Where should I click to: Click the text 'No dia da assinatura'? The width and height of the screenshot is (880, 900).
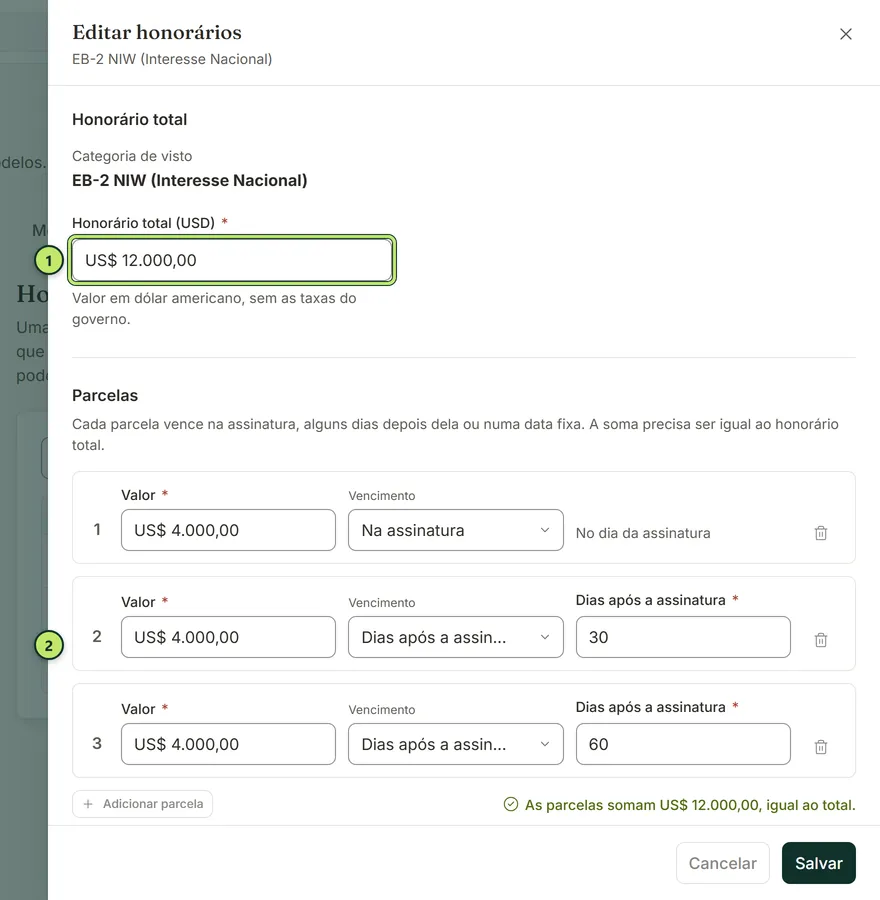click(x=643, y=533)
